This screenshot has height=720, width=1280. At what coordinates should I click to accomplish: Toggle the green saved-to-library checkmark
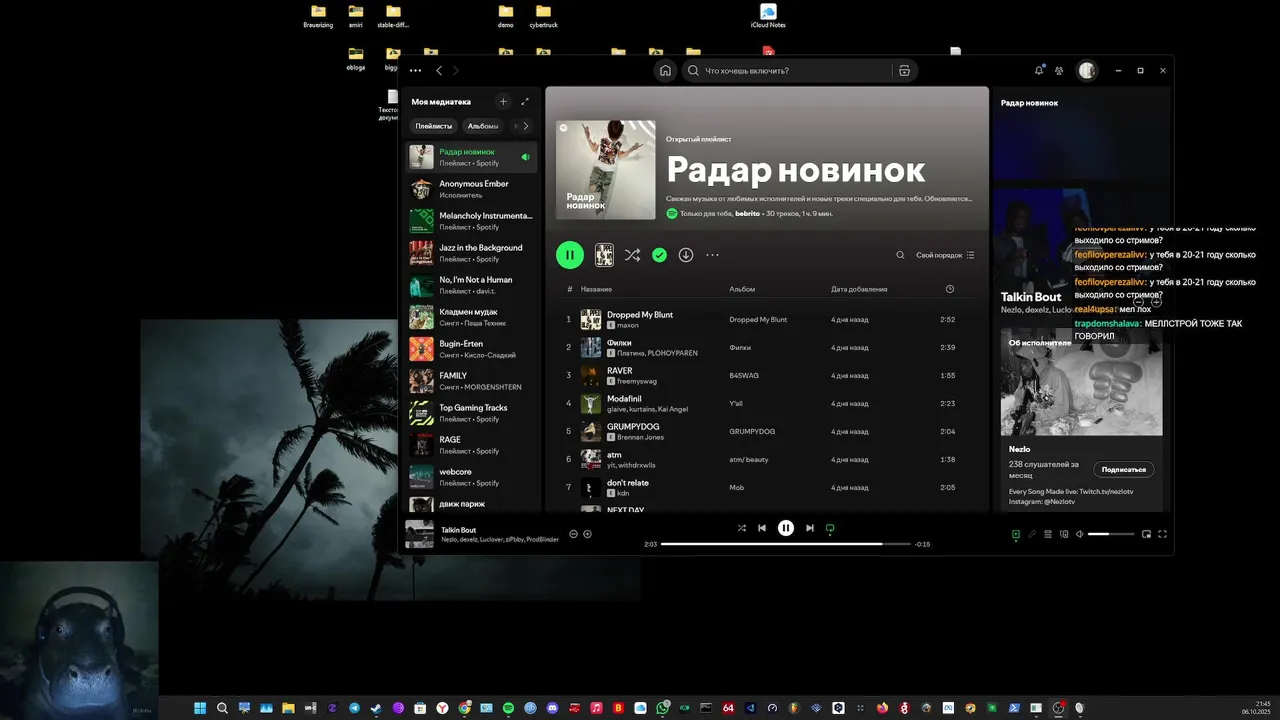coord(659,255)
